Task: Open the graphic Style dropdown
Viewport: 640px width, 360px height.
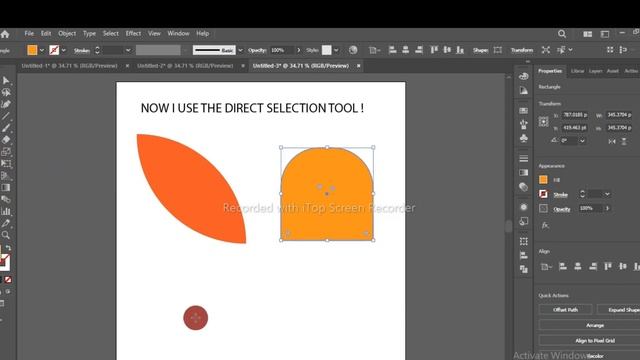Action: coord(336,50)
